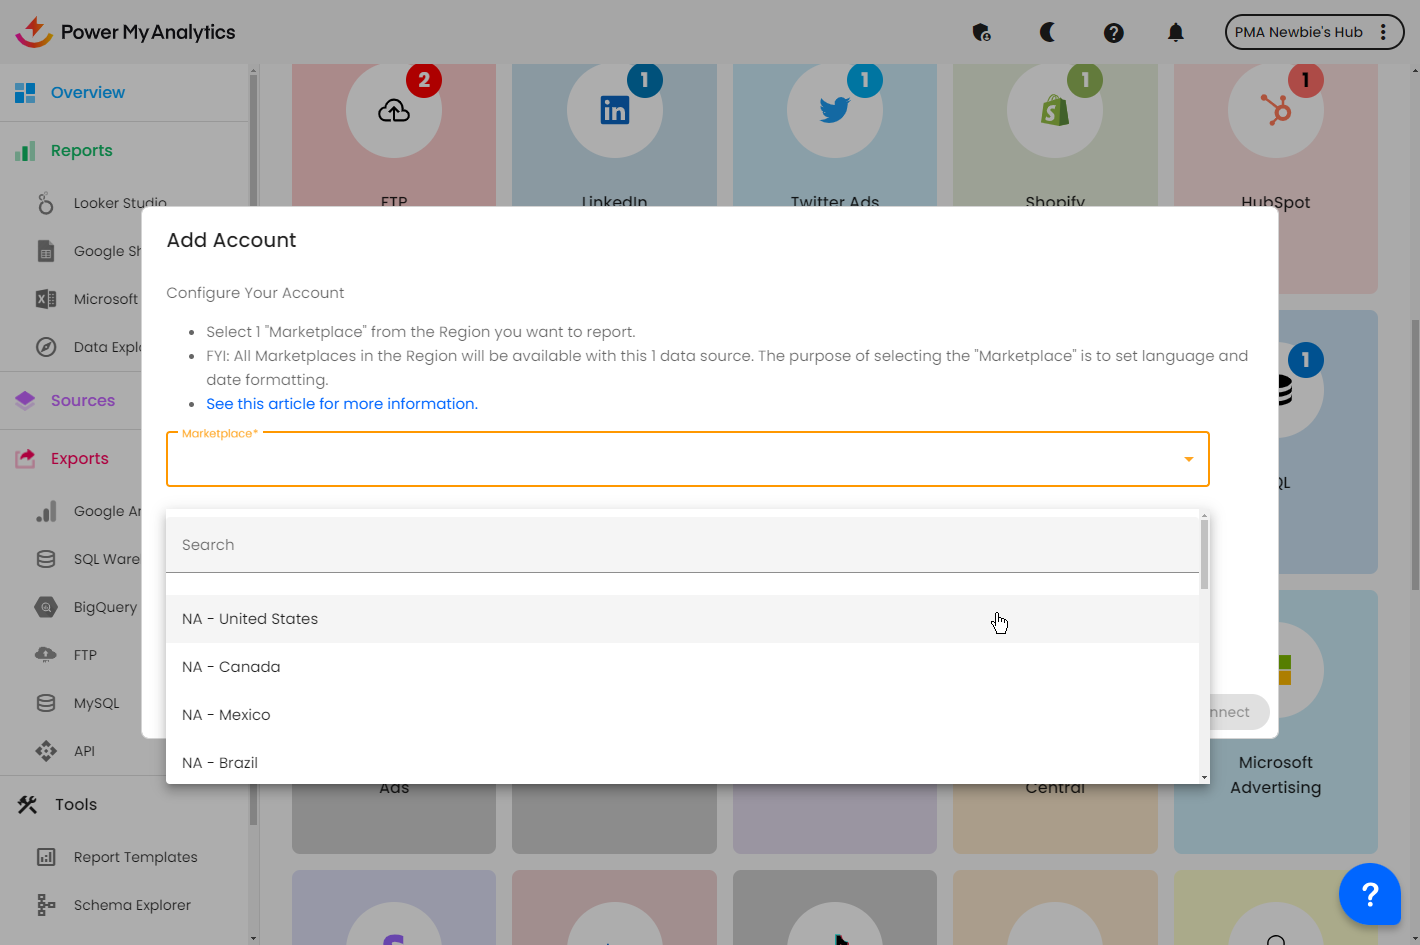Open the HubSpot source icon
Screen dimensions: 1420x945
pos(1275,110)
